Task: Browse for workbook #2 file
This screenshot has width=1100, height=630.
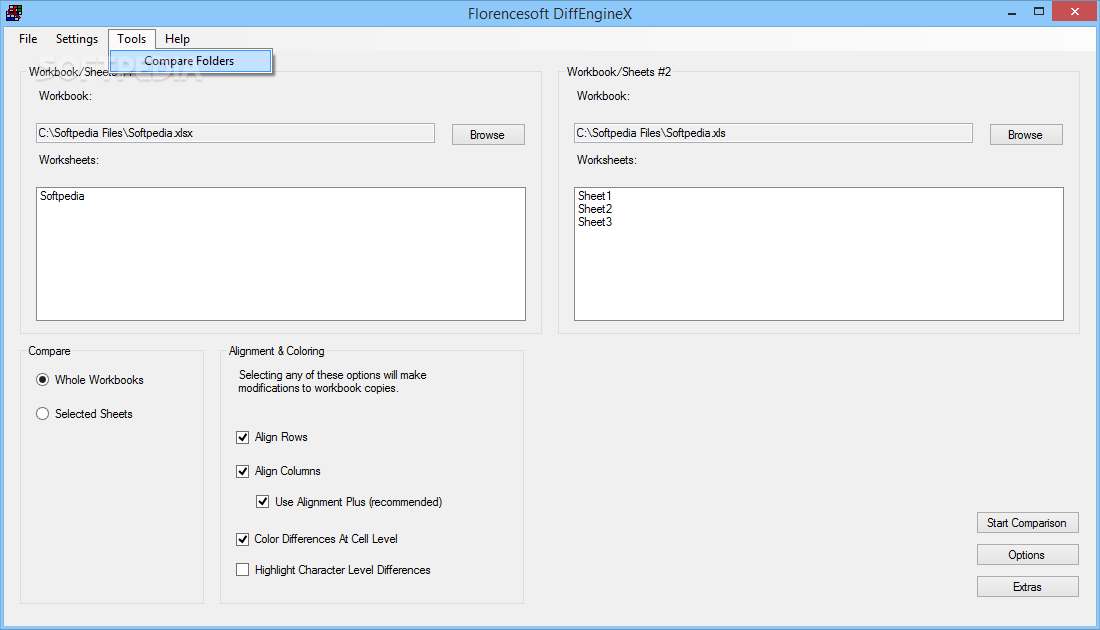Action: click(x=1026, y=135)
